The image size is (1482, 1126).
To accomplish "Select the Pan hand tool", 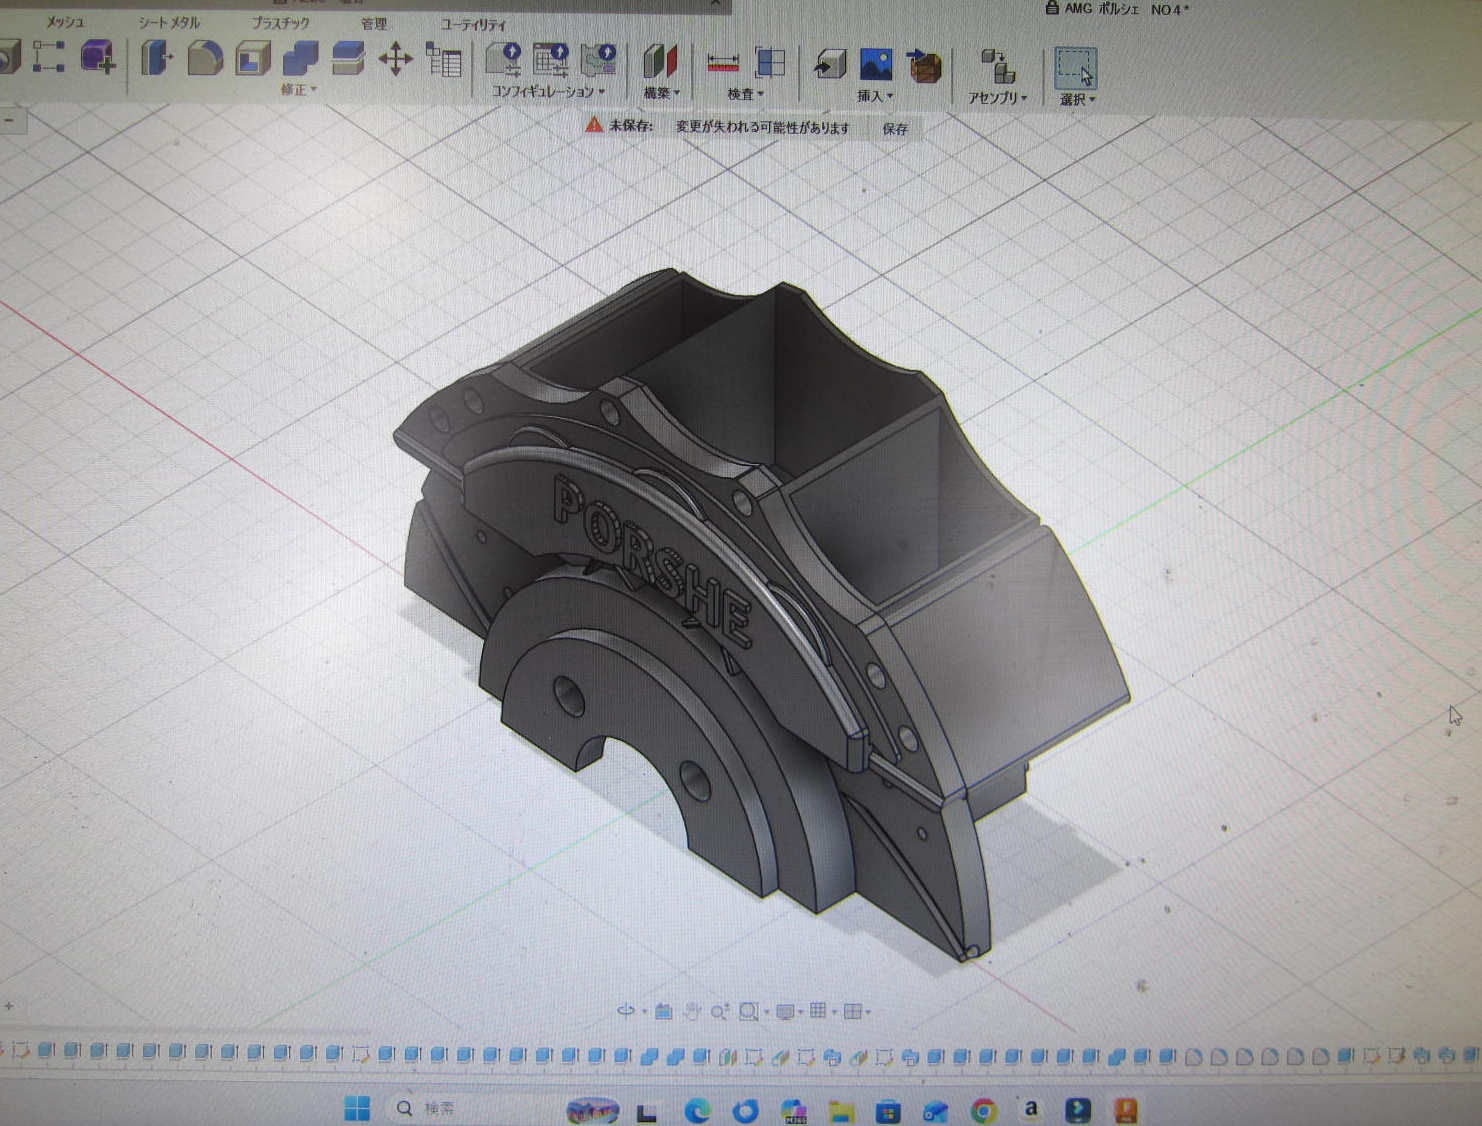I will 692,1012.
